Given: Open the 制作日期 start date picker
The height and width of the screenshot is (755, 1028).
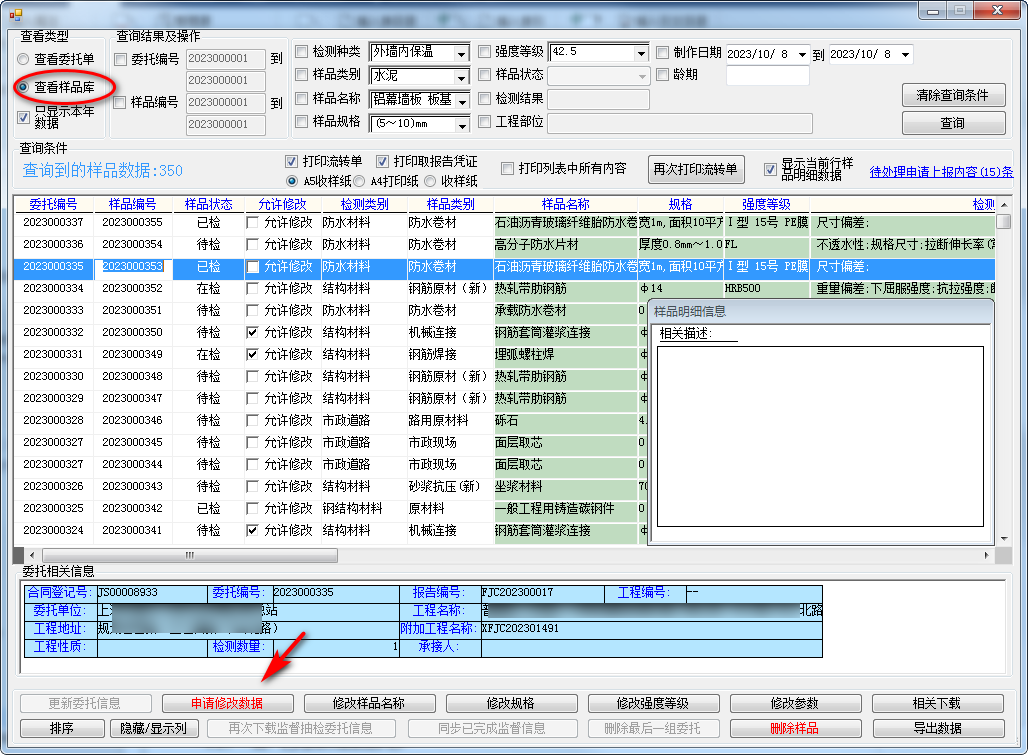Looking at the screenshot, I should click(801, 55).
